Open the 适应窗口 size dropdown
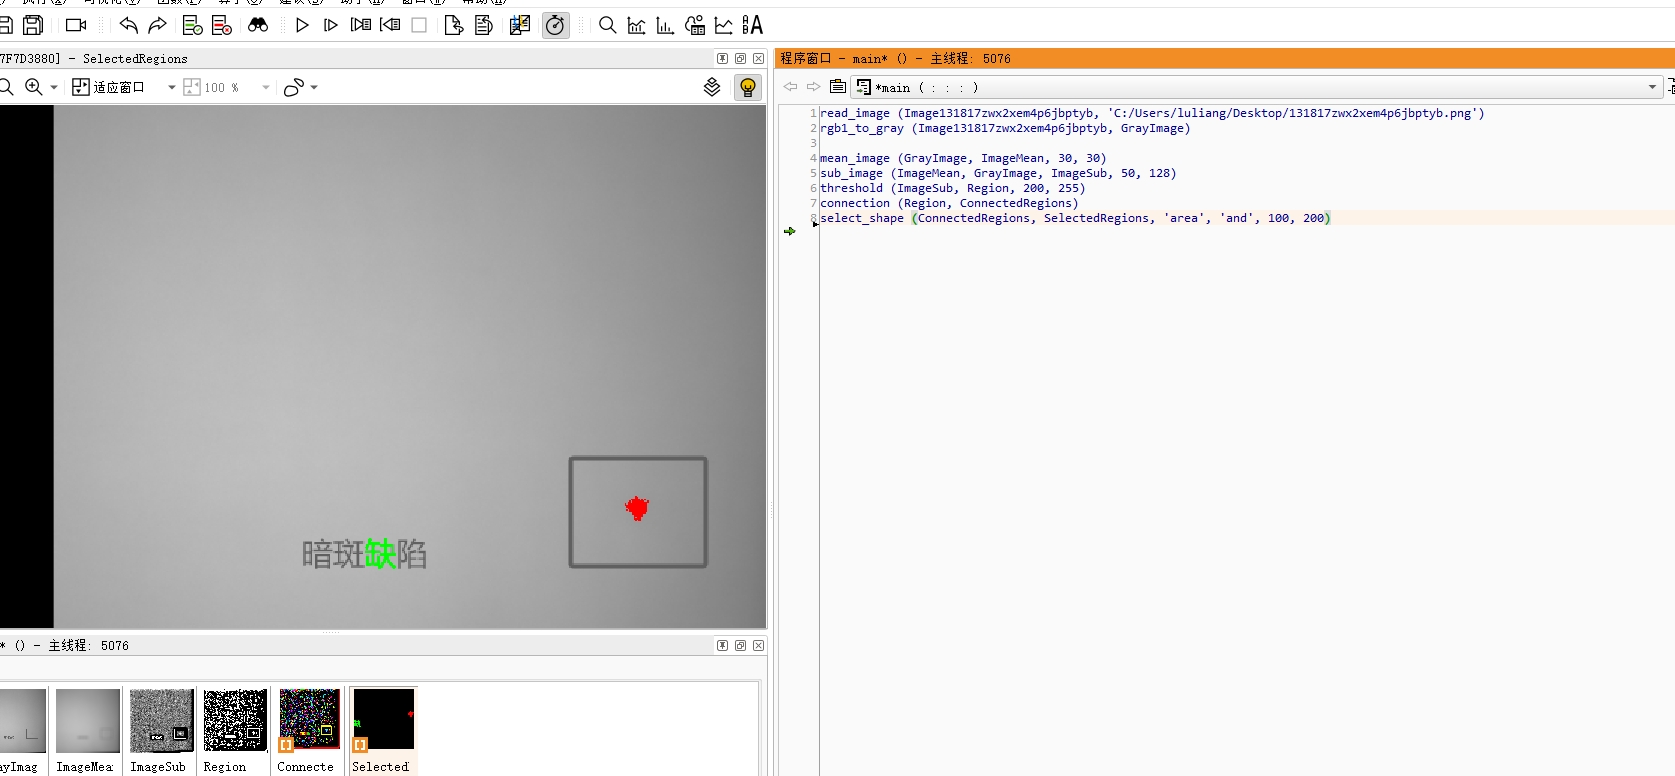 (x=172, y=87)
